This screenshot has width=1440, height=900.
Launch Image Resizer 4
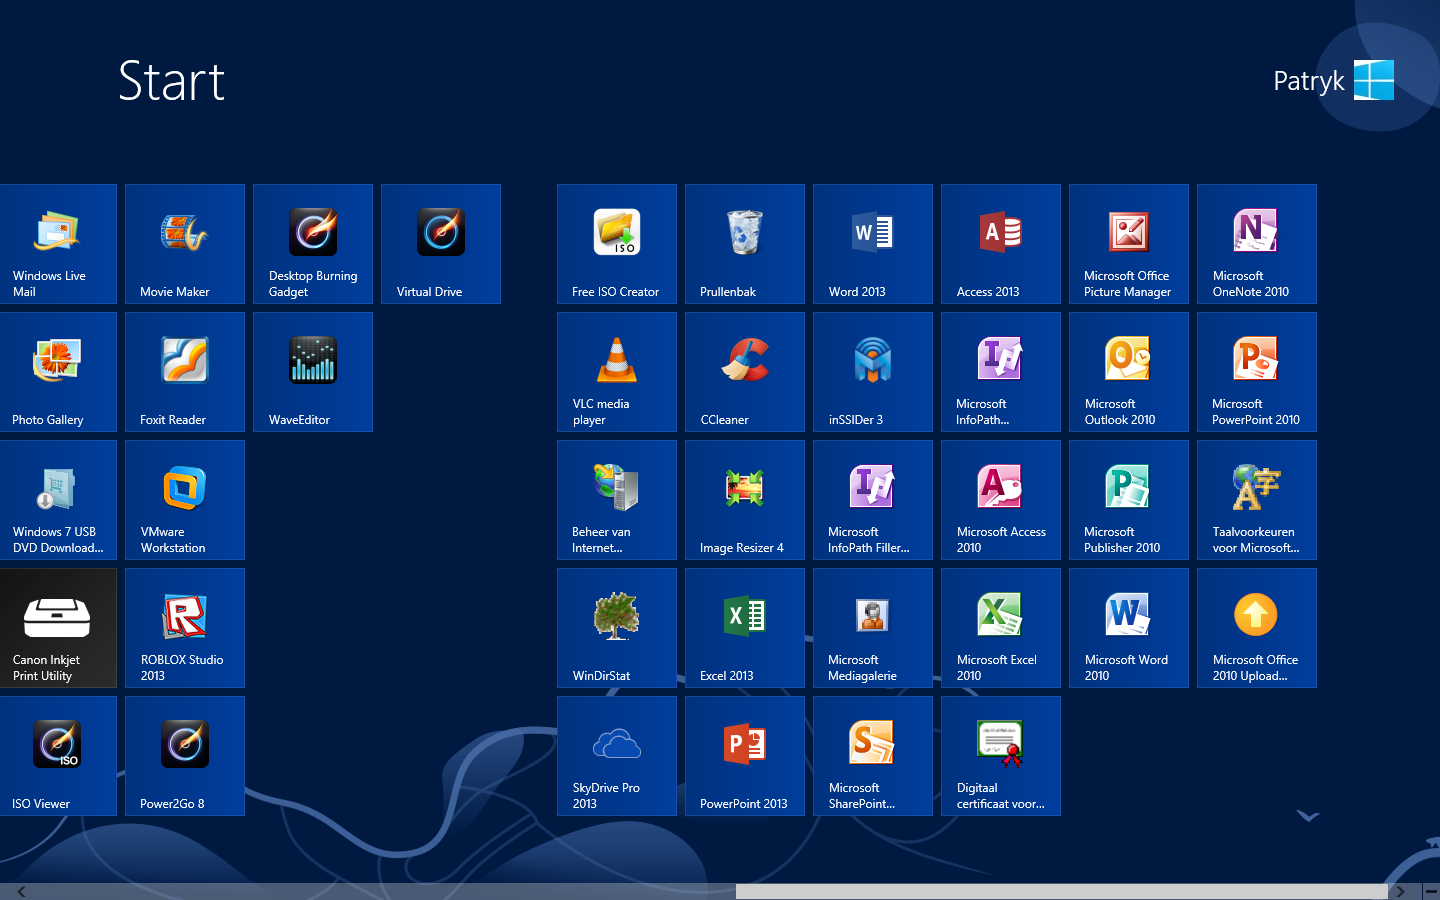tap(745, 500)
